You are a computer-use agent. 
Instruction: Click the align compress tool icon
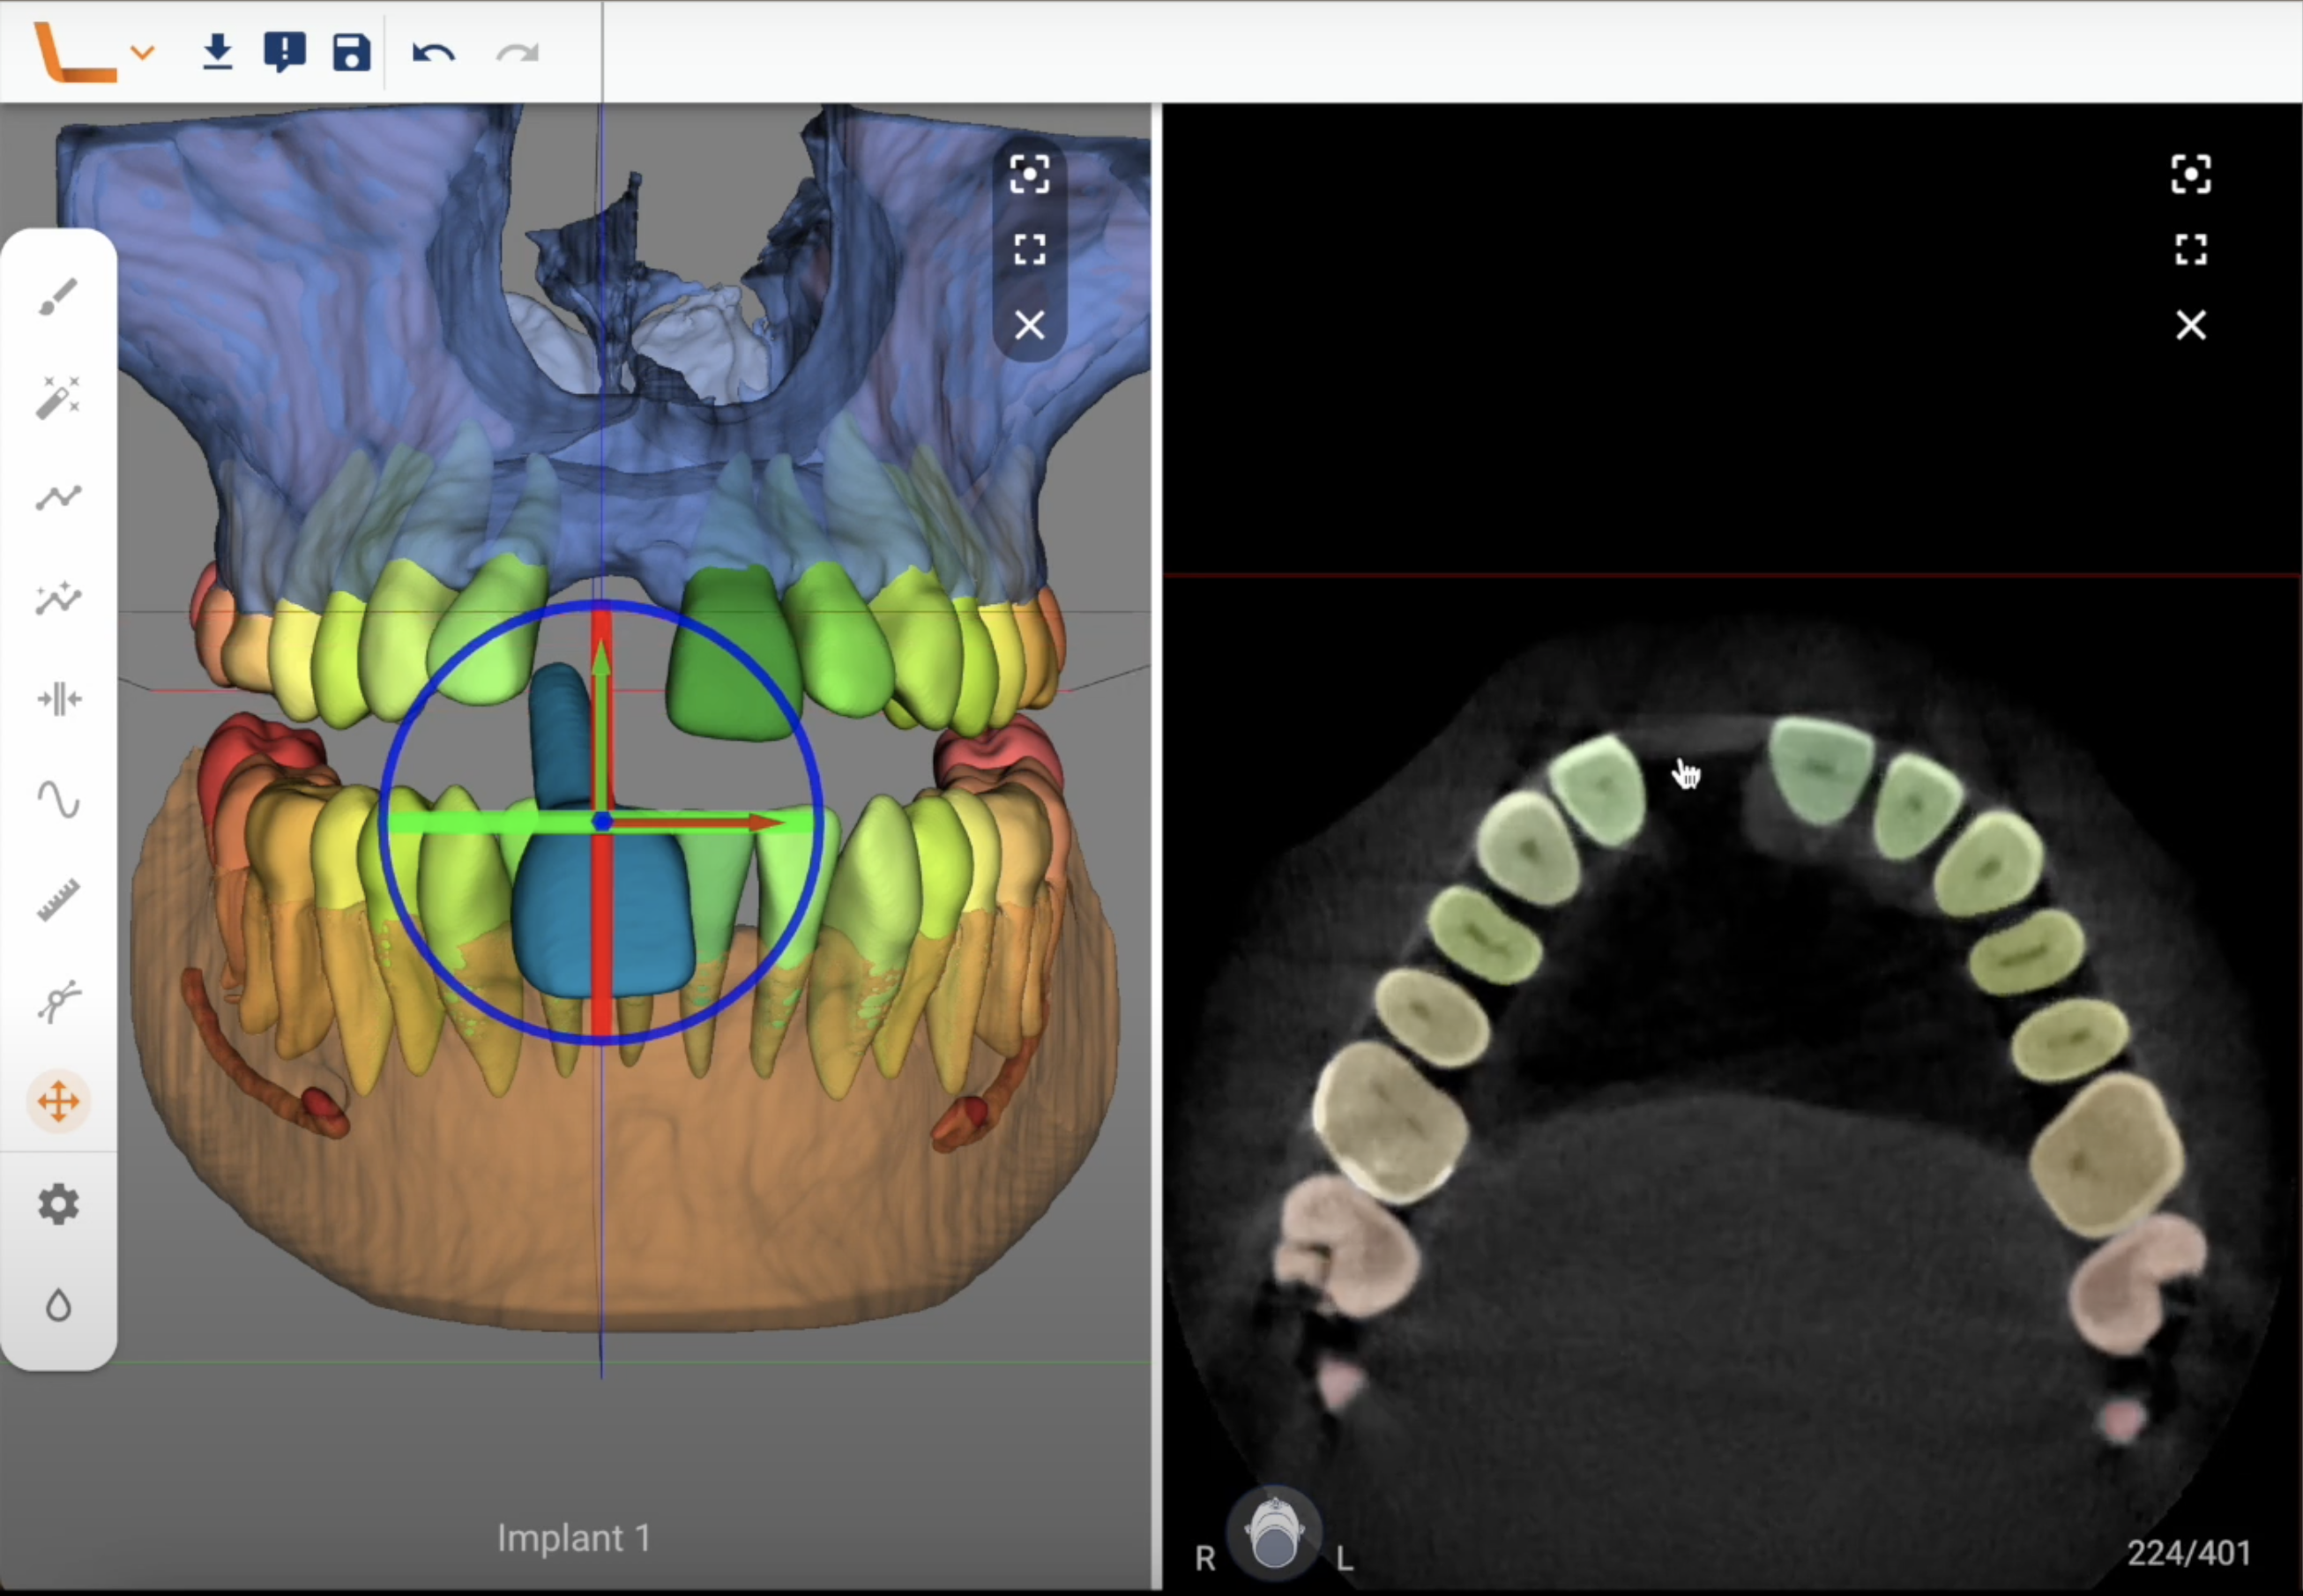click(58, 699)
